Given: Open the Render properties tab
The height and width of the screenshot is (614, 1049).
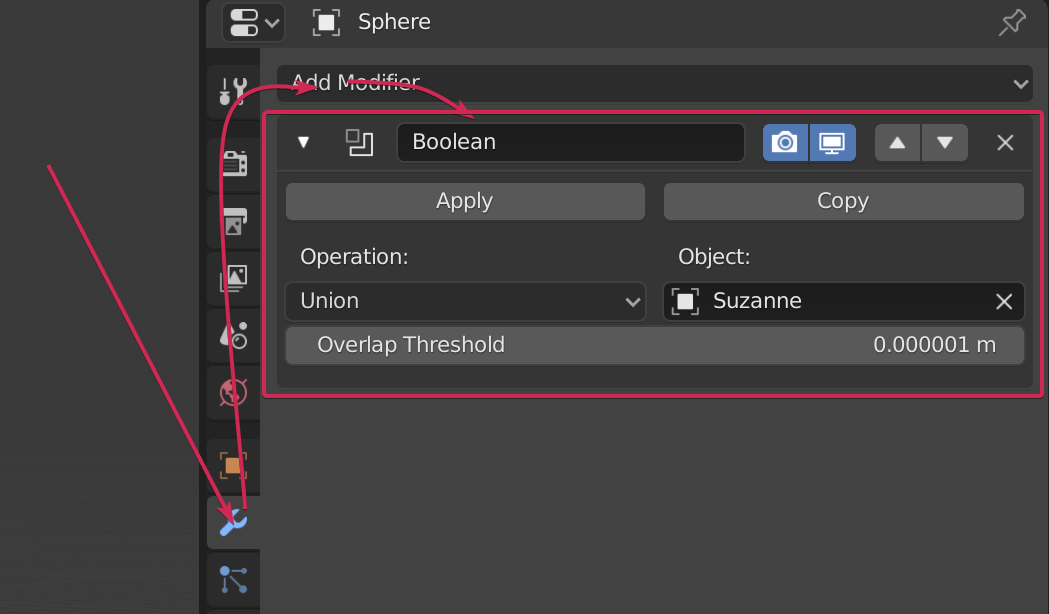Looking at the screenshot, I should pos(232,163).
